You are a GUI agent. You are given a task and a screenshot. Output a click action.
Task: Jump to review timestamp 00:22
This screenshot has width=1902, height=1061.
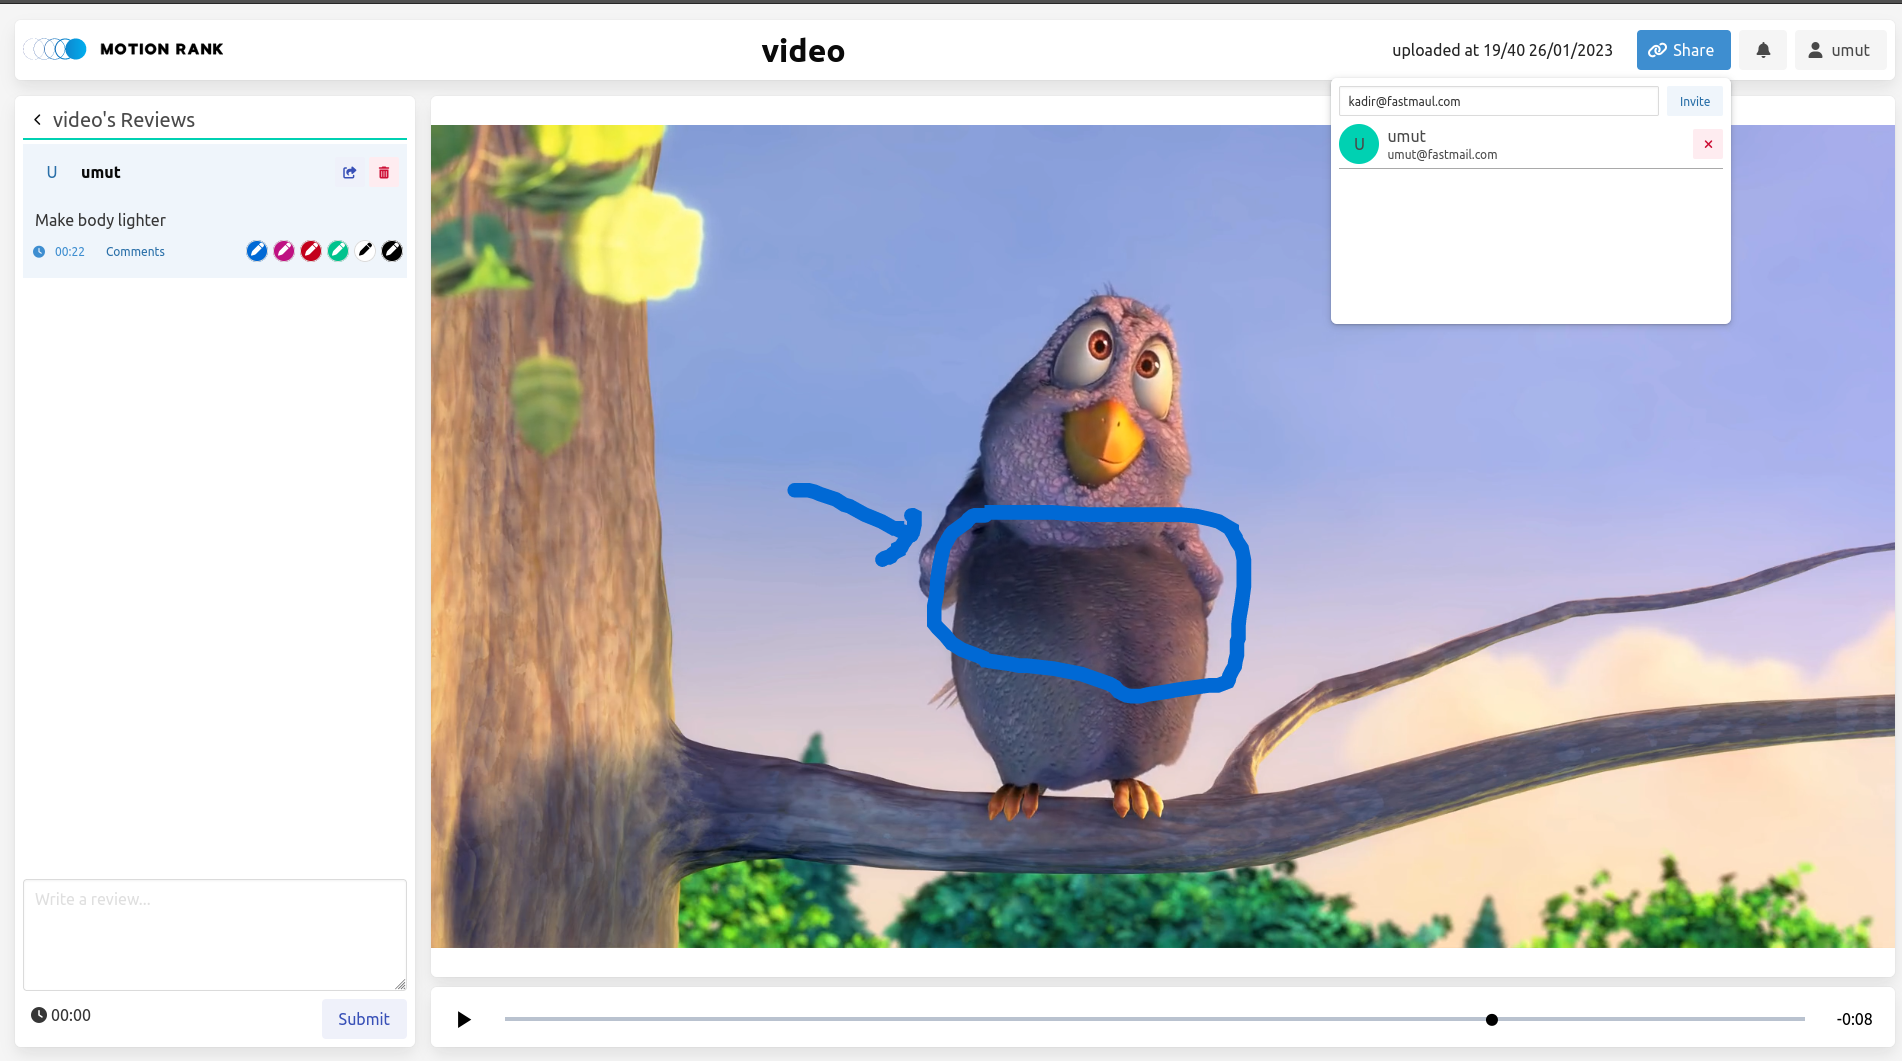click(70, 252)
